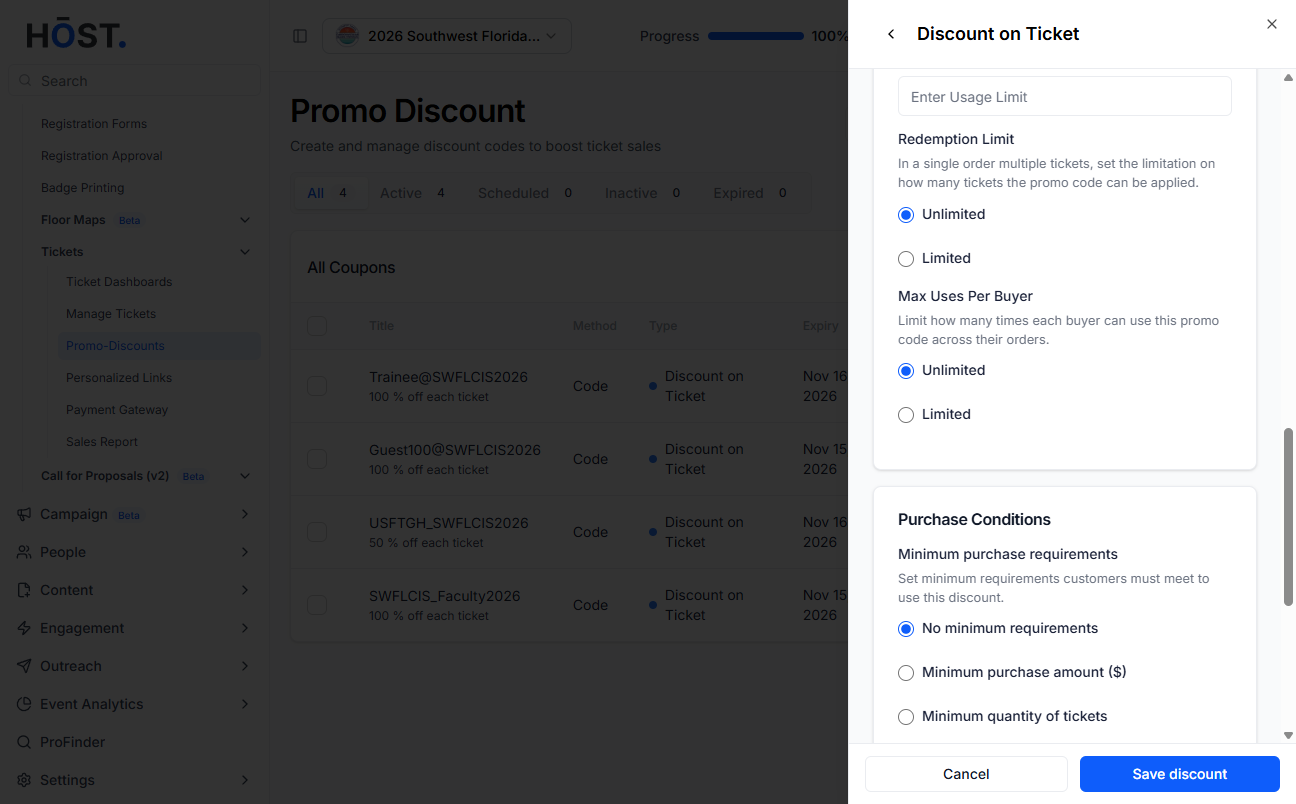Toggle the sidebar collapse icon
Screen dimensions: 1296x804
[300, 36]
